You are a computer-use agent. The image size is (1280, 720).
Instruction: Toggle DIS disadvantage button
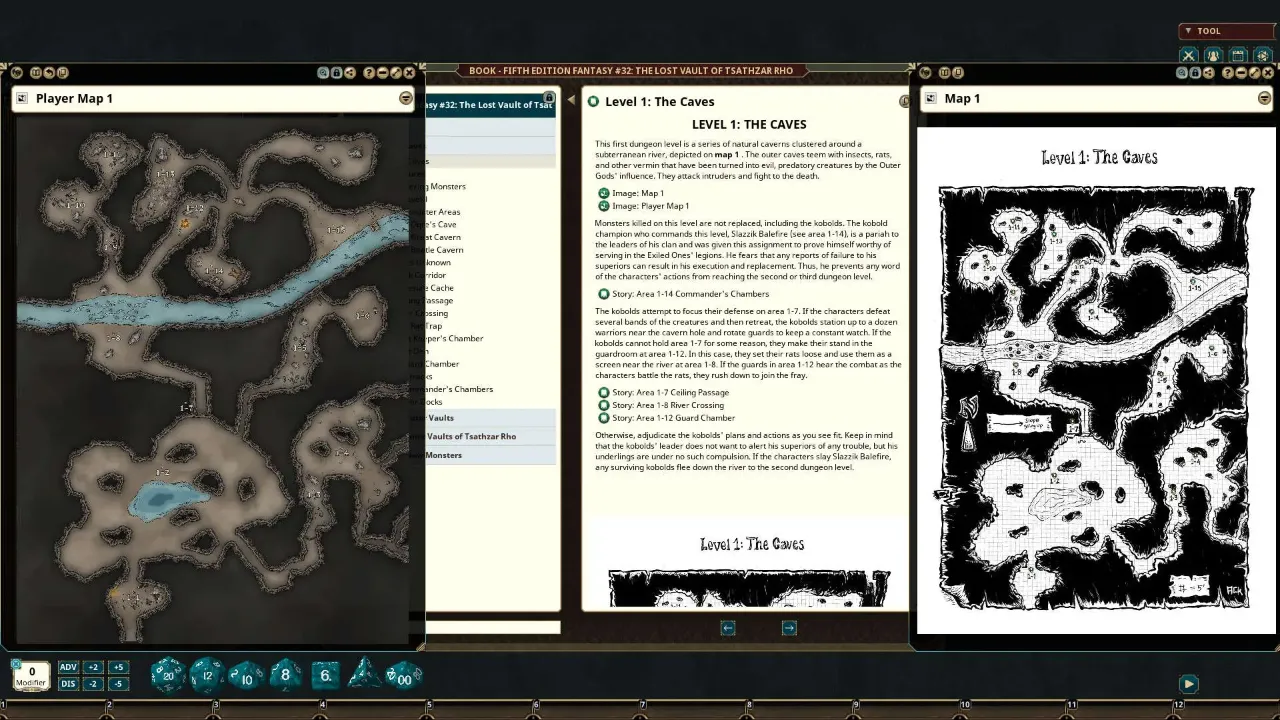(69, 684)
